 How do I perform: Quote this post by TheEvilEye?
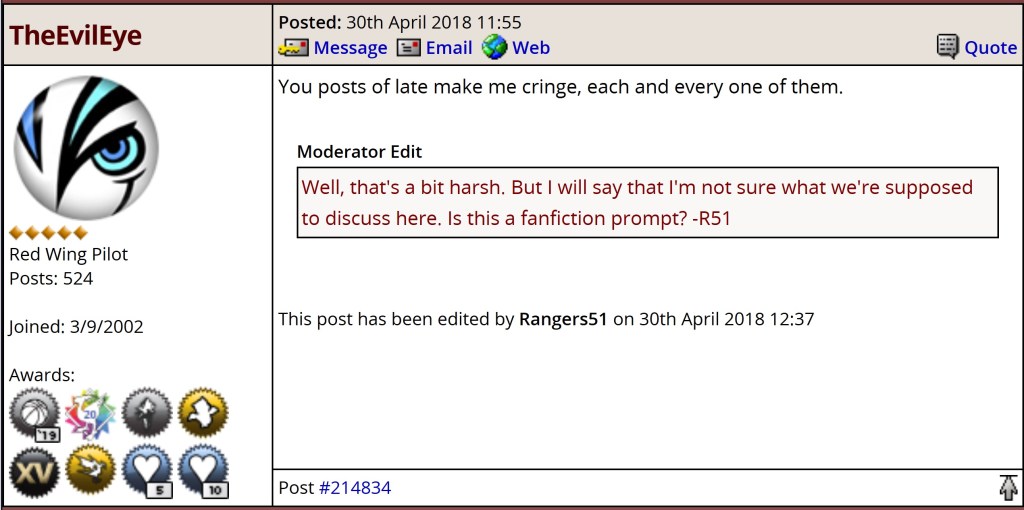click(990, 48)
